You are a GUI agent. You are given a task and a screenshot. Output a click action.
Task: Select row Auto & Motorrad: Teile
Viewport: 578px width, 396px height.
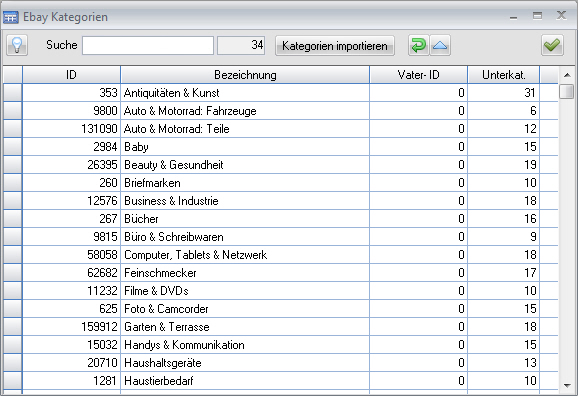click(281, 129)
